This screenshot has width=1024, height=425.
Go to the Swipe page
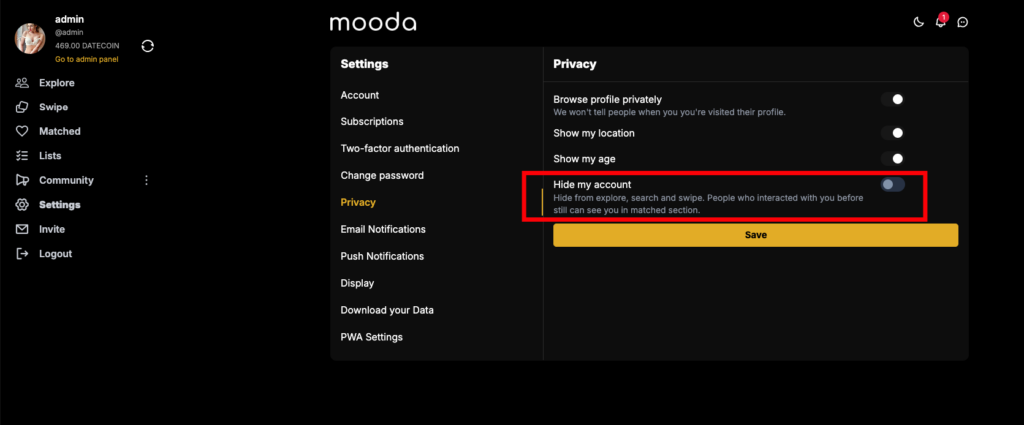53,107
